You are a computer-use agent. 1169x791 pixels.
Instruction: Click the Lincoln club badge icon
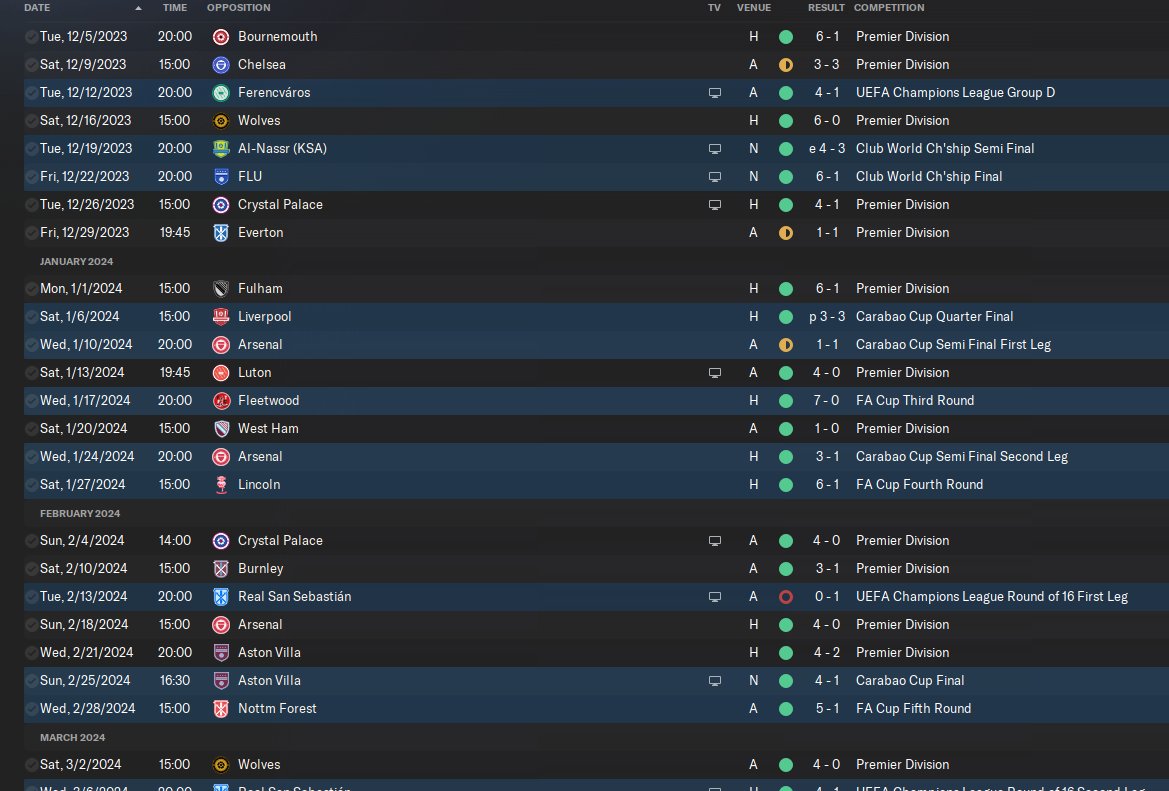(221, 485)
